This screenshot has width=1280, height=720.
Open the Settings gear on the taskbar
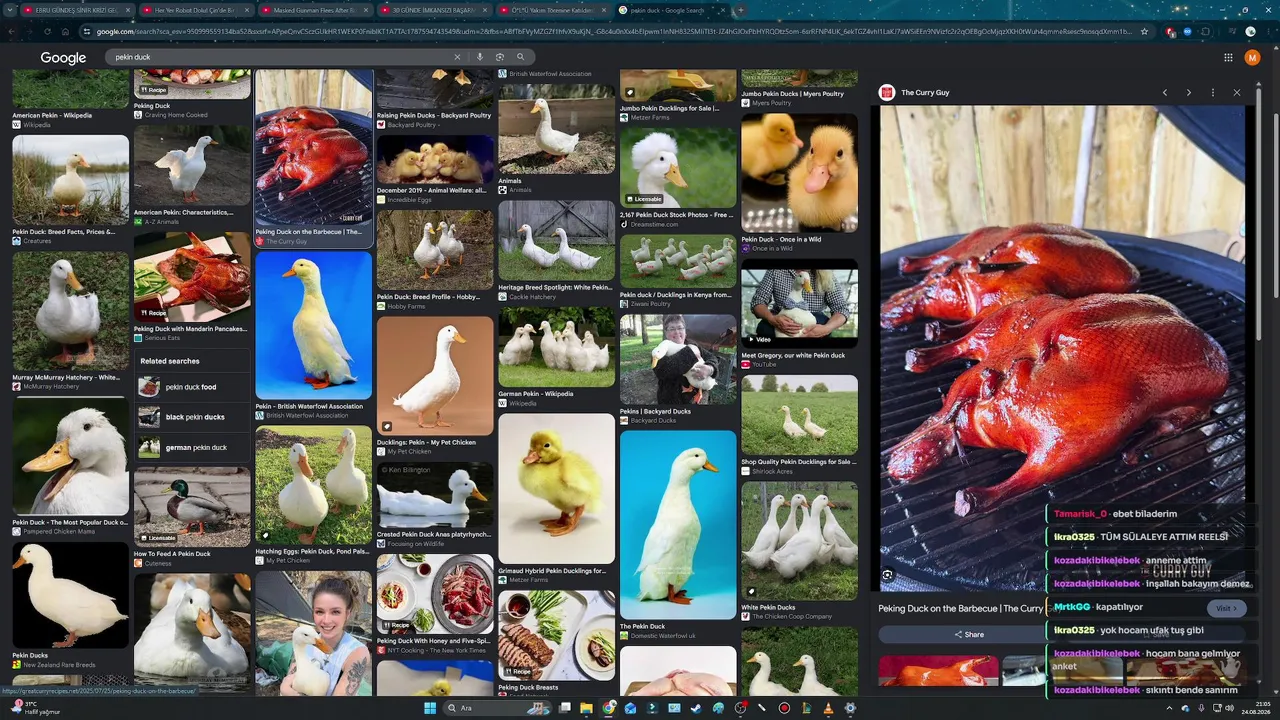pos(850,708)
